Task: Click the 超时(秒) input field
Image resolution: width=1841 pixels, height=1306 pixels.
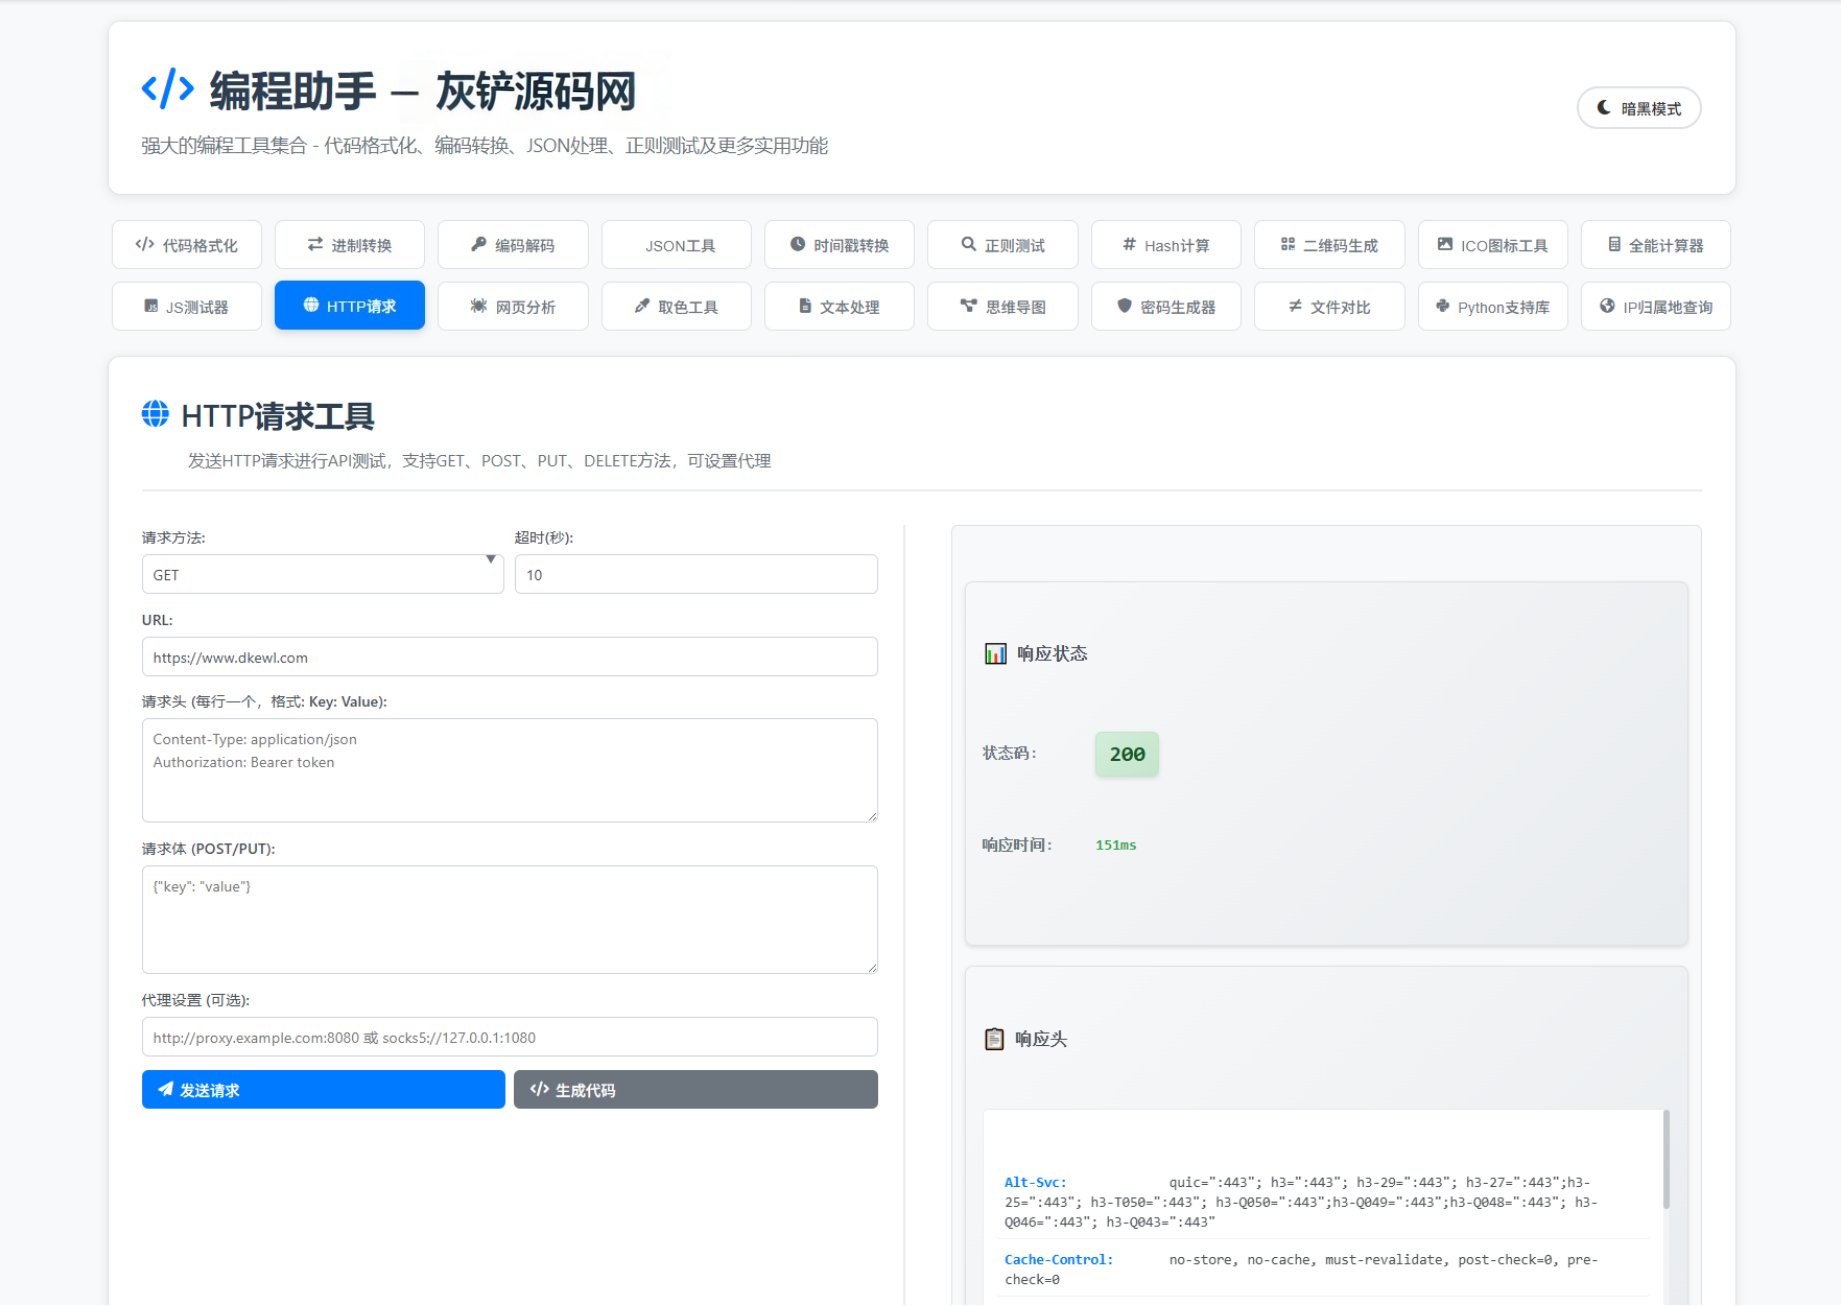Action: click(x=696, y=574)
